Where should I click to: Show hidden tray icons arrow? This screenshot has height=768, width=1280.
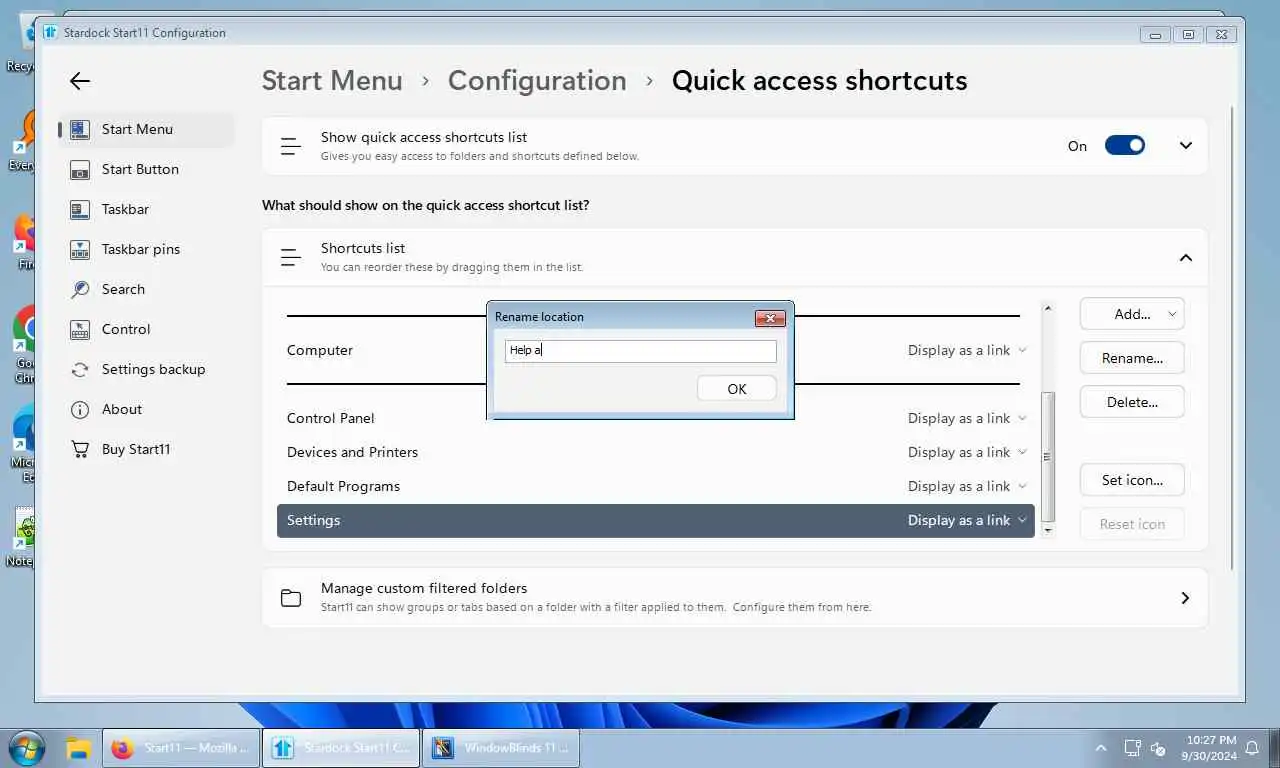[1102, 748]
